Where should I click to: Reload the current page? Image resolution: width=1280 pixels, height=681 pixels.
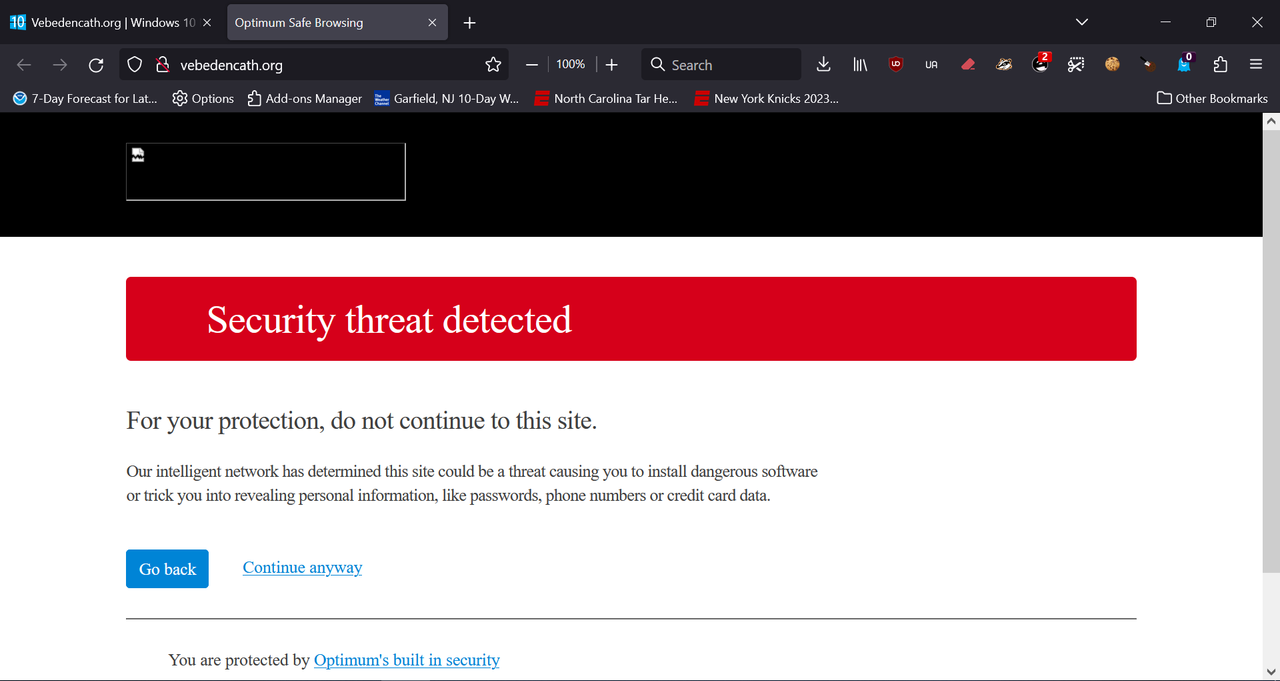[96, 65]
